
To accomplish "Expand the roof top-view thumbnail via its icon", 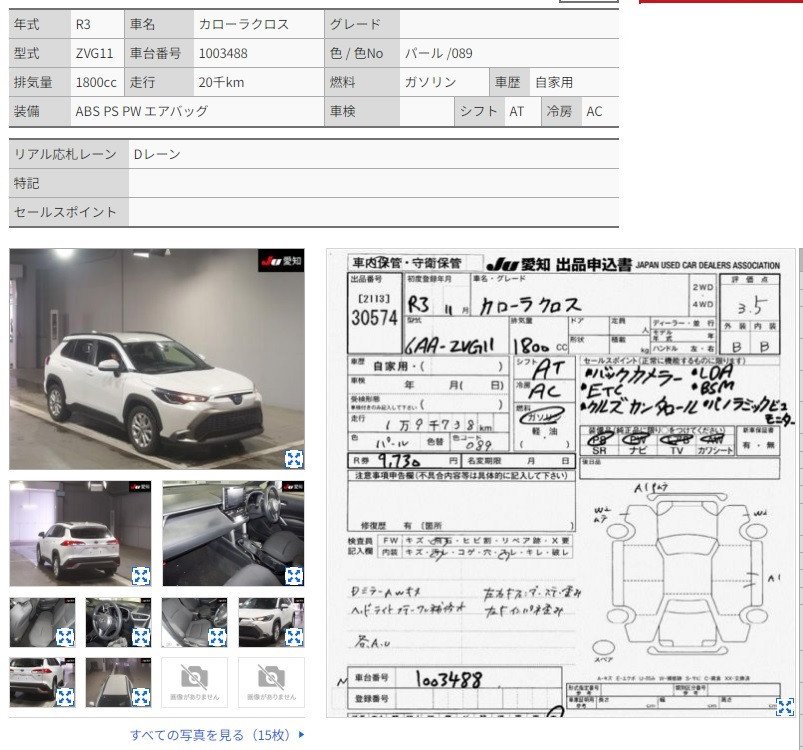I will tap(140, 697).
